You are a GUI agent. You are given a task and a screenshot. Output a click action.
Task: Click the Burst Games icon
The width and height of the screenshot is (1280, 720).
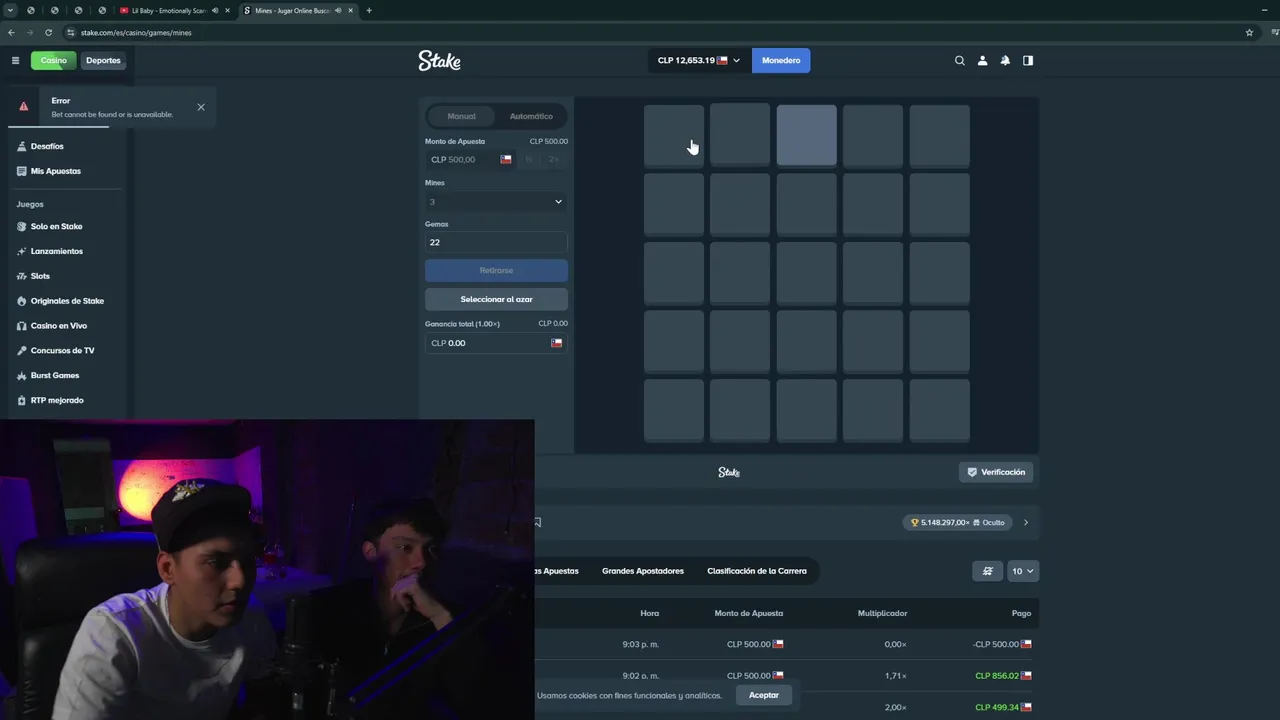point(22,375)
